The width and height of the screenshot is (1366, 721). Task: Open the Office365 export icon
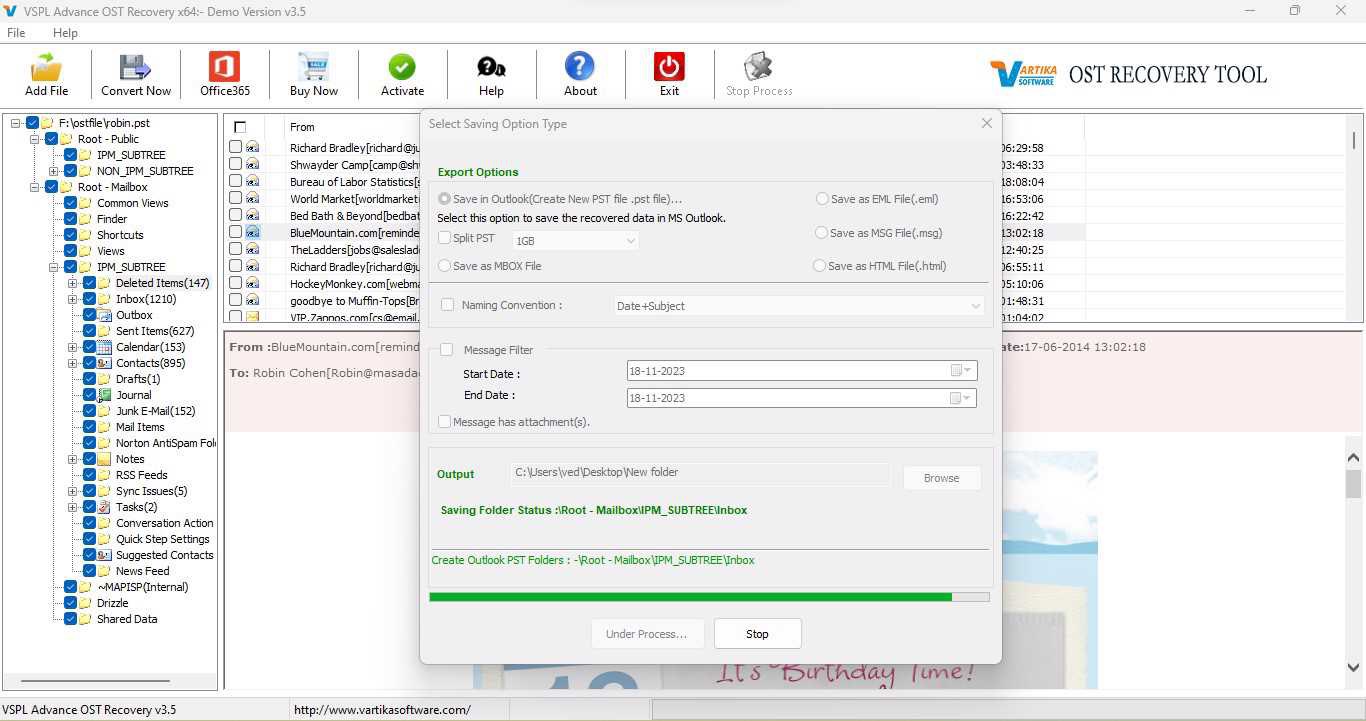[224, 67]
